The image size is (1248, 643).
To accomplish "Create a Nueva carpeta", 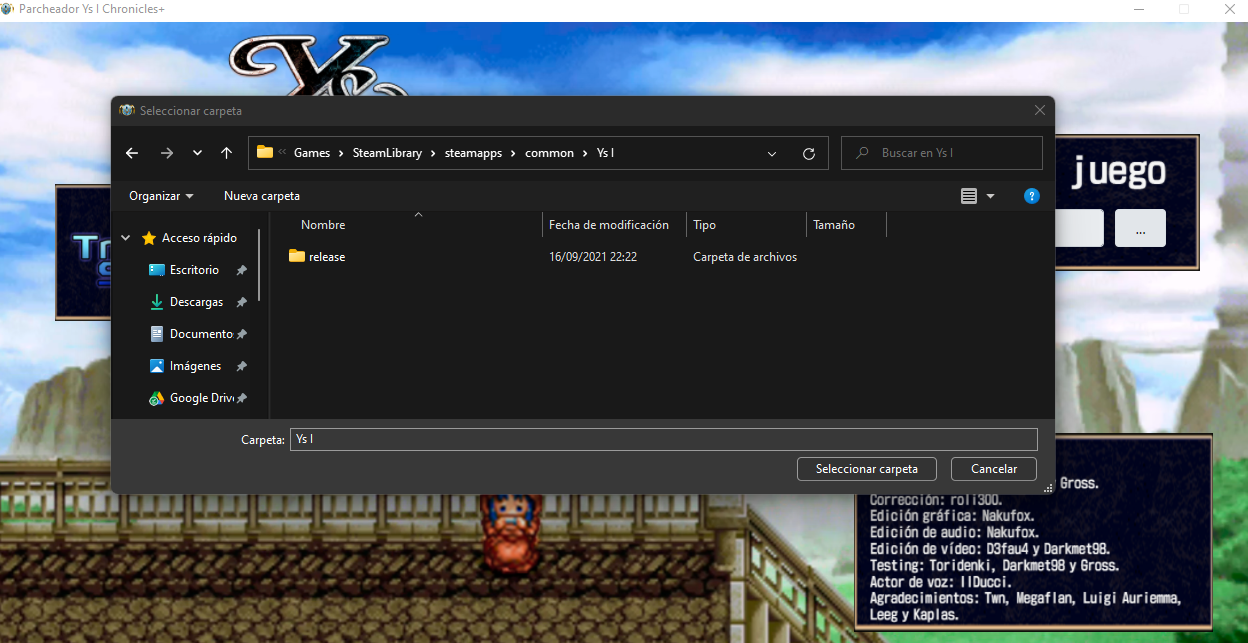I will 262,196.
